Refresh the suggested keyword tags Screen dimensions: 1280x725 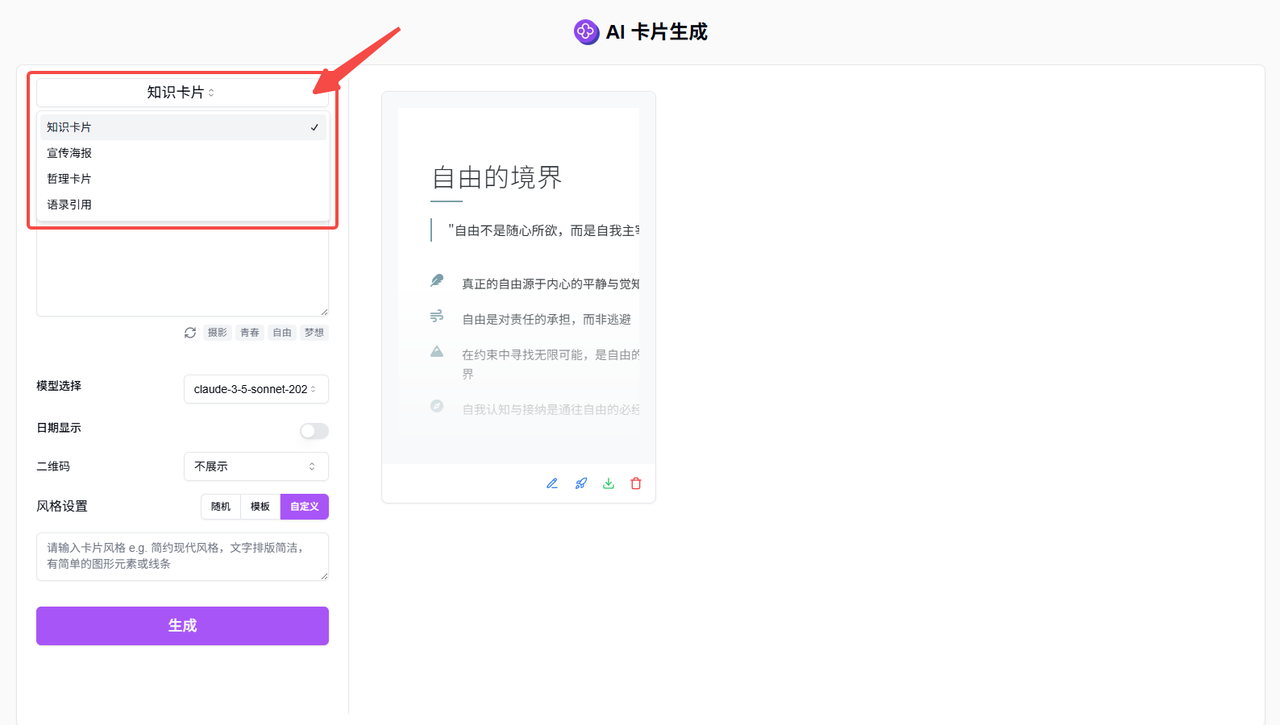[x=190, y=333]
